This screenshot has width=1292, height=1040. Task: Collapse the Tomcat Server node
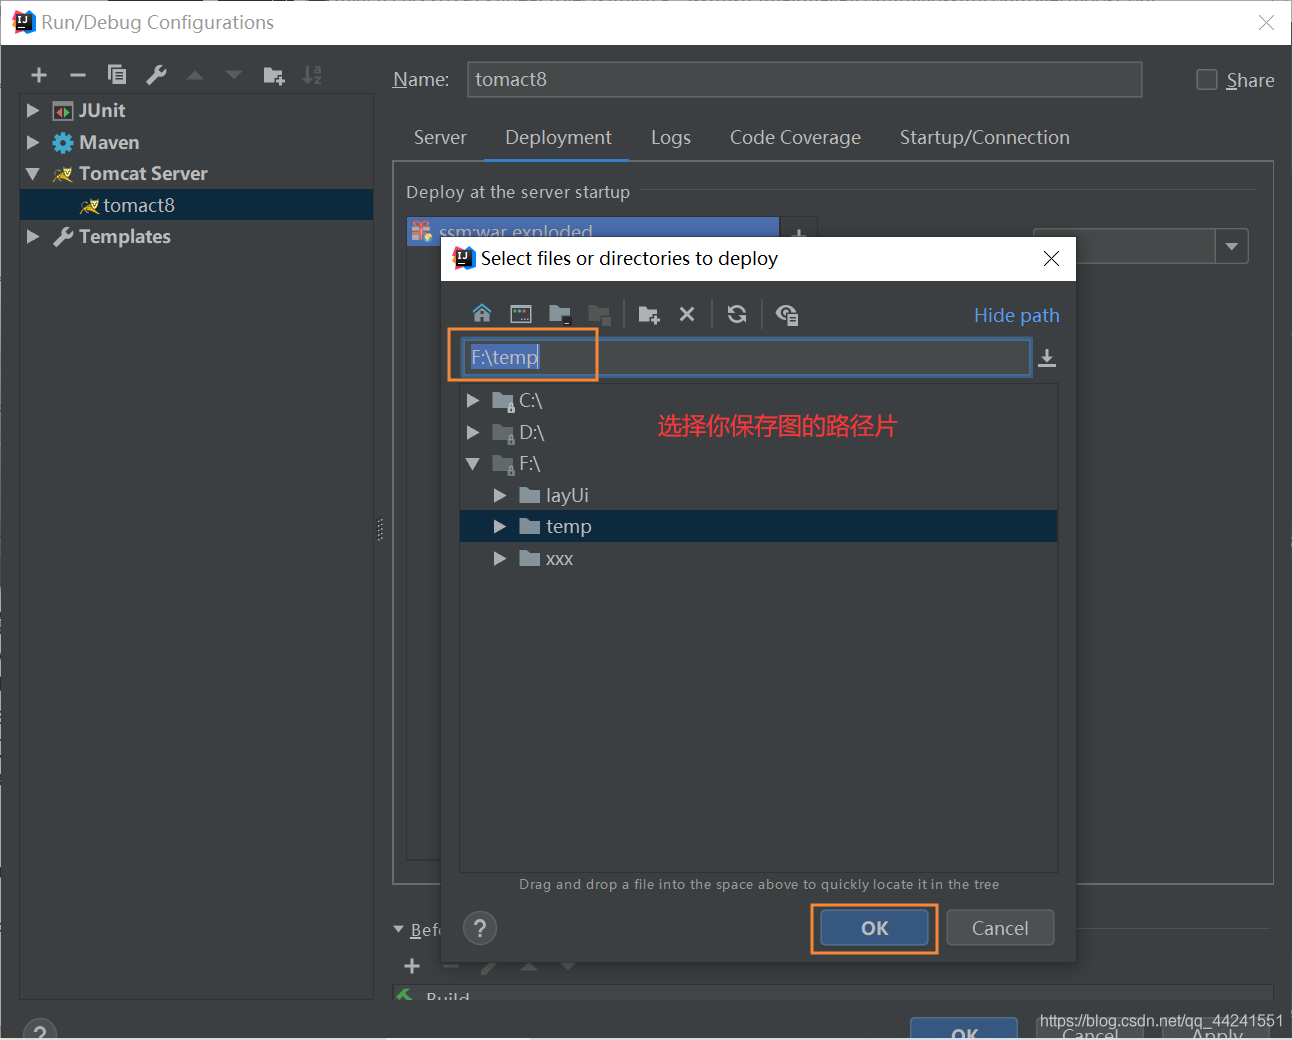(33, 173)
